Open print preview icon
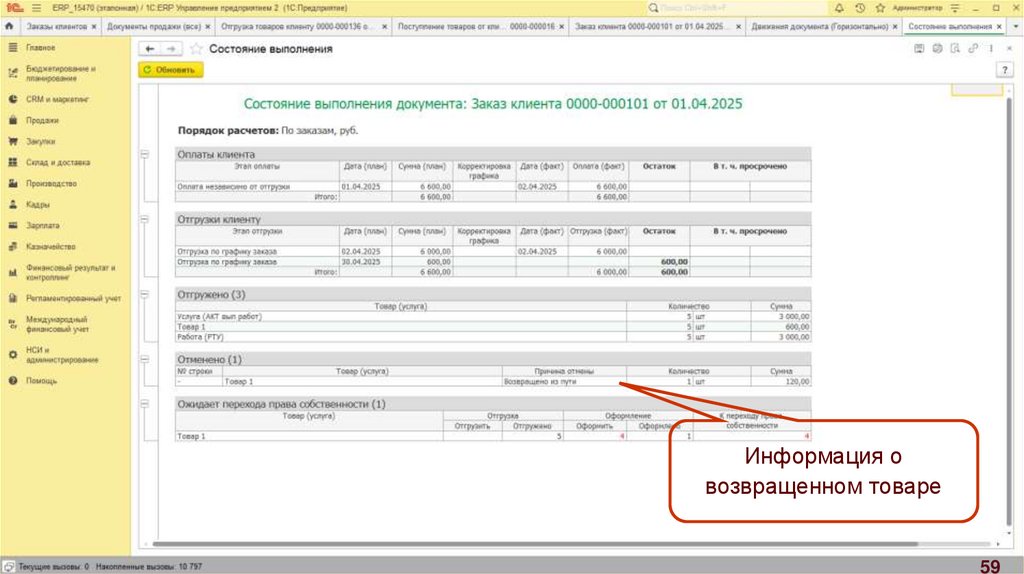 [x=955, y=49]
